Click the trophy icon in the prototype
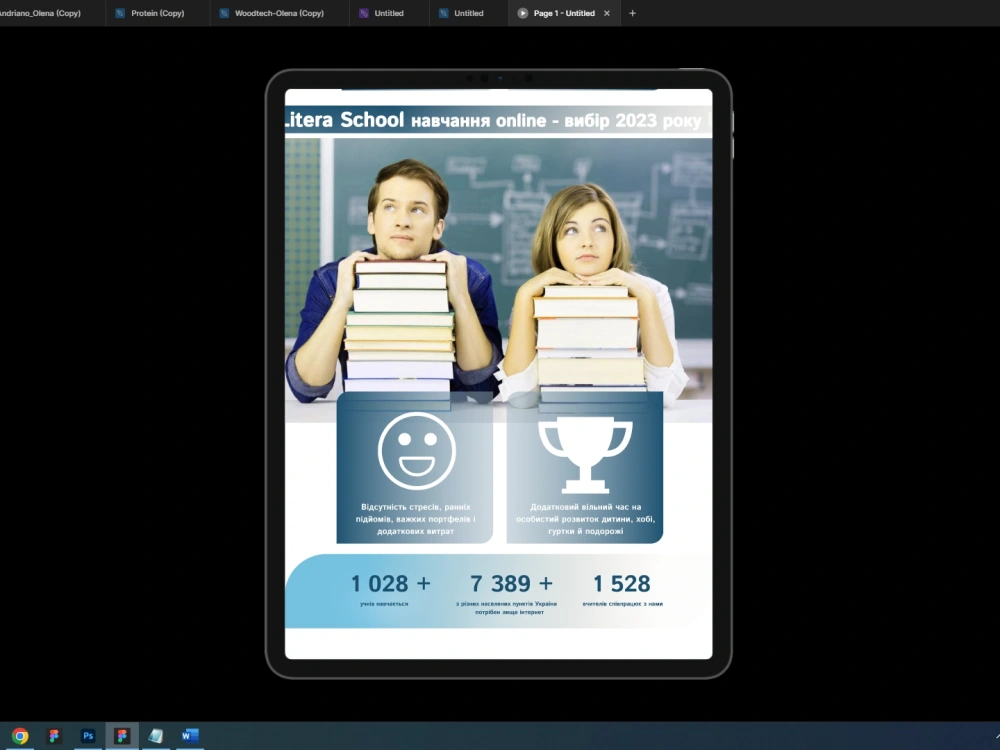 (585, 454)
